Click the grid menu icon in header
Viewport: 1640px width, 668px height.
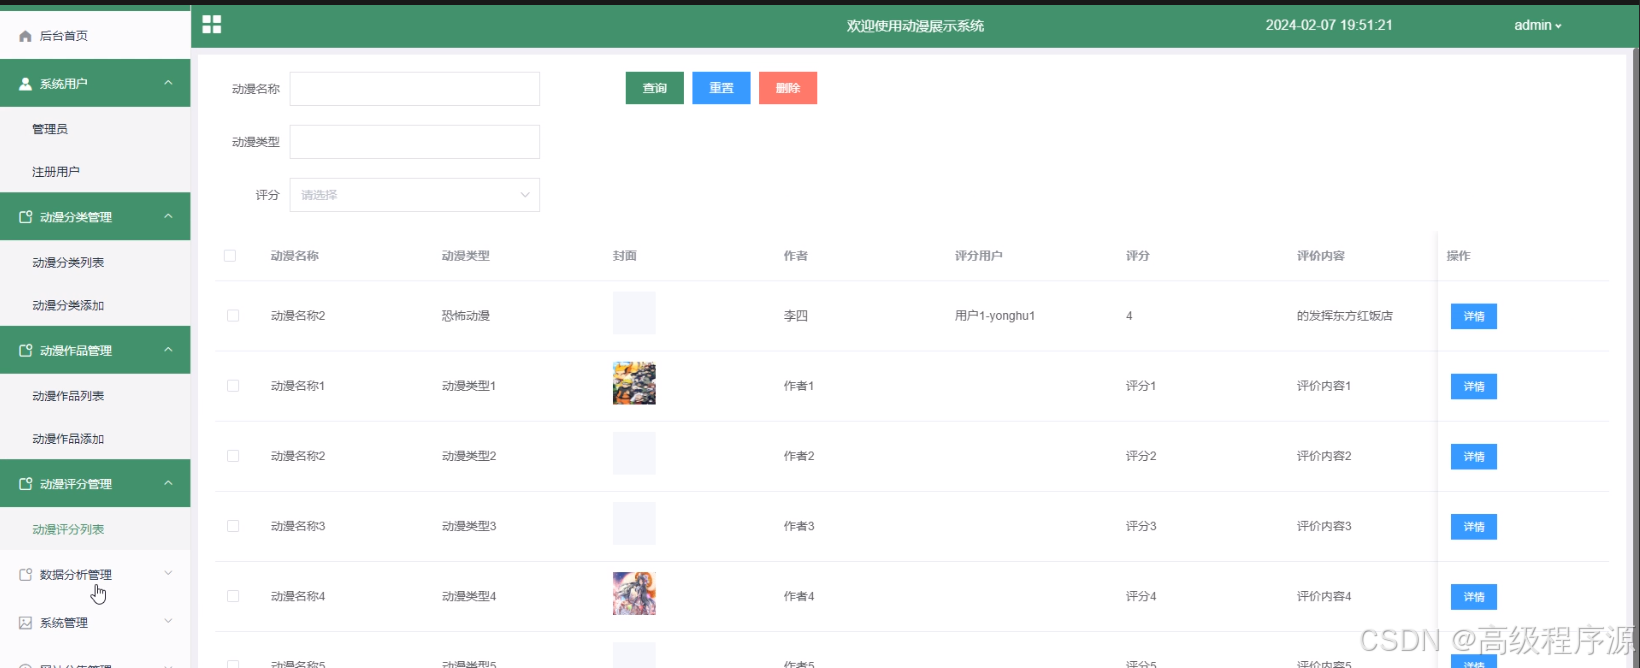pos(211,25)
